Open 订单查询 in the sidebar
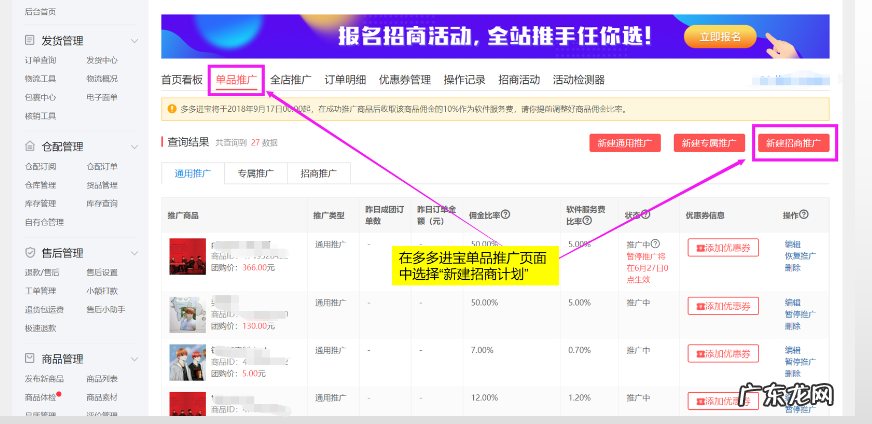The height and width of the screenshot is (424, 872). pos(40,60)
